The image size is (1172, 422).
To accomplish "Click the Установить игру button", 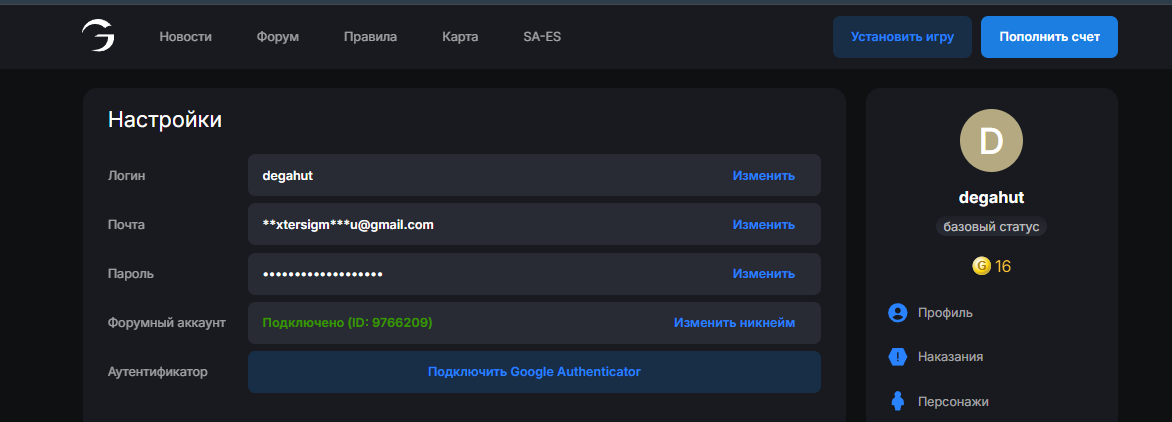I will [902, 37].
